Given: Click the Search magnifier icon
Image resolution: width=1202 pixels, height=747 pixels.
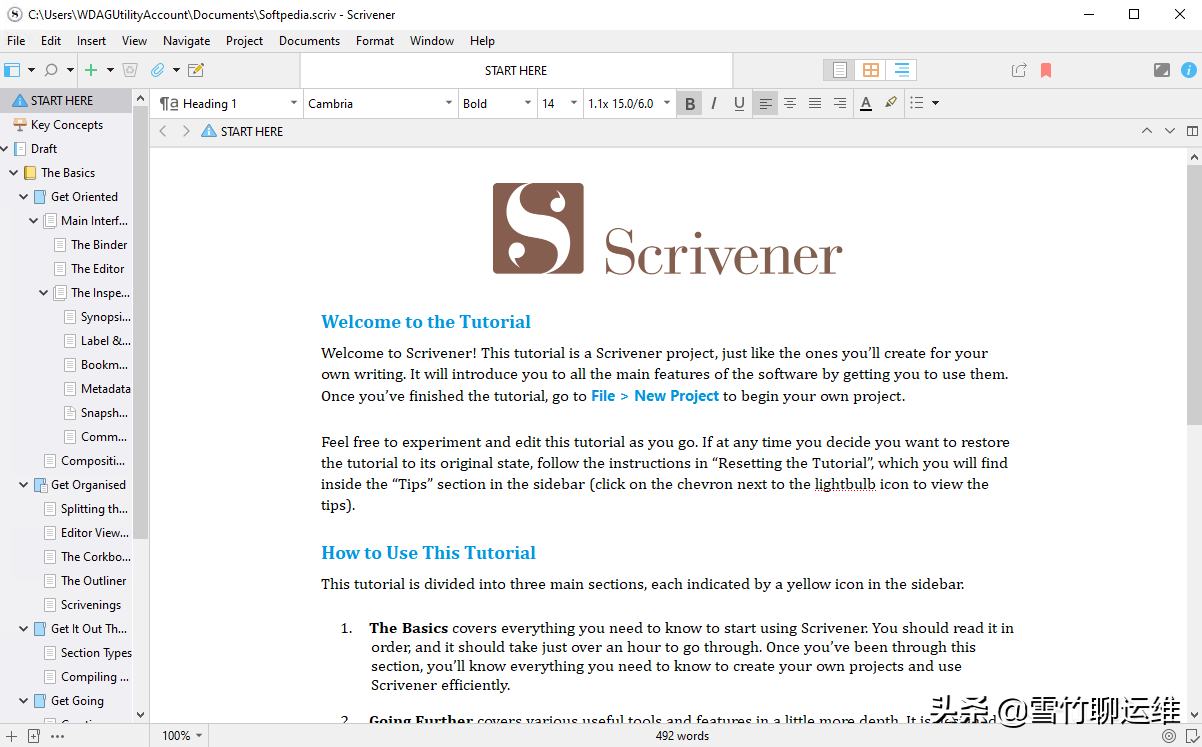Looking at the screenshot, I should click(x=52, y=70).
